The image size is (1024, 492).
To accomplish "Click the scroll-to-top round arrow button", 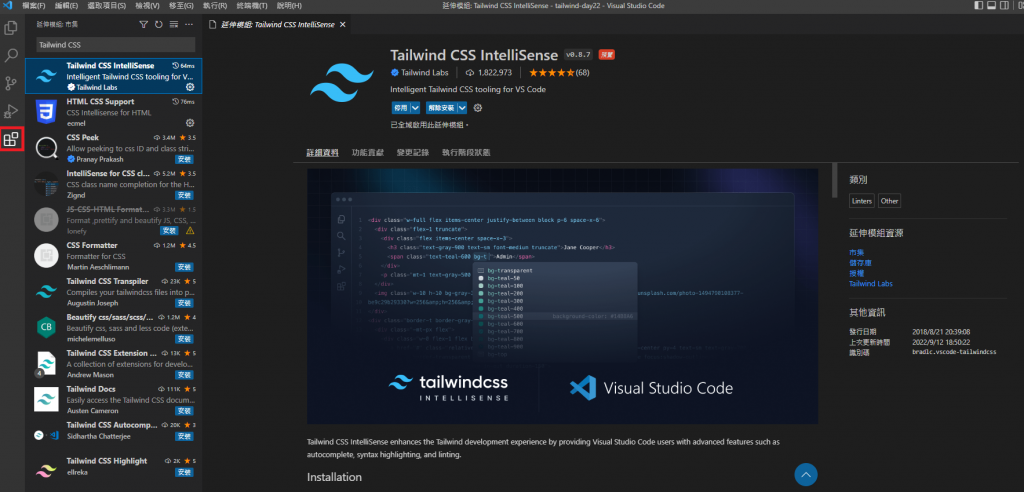I will tap(806, 474).
